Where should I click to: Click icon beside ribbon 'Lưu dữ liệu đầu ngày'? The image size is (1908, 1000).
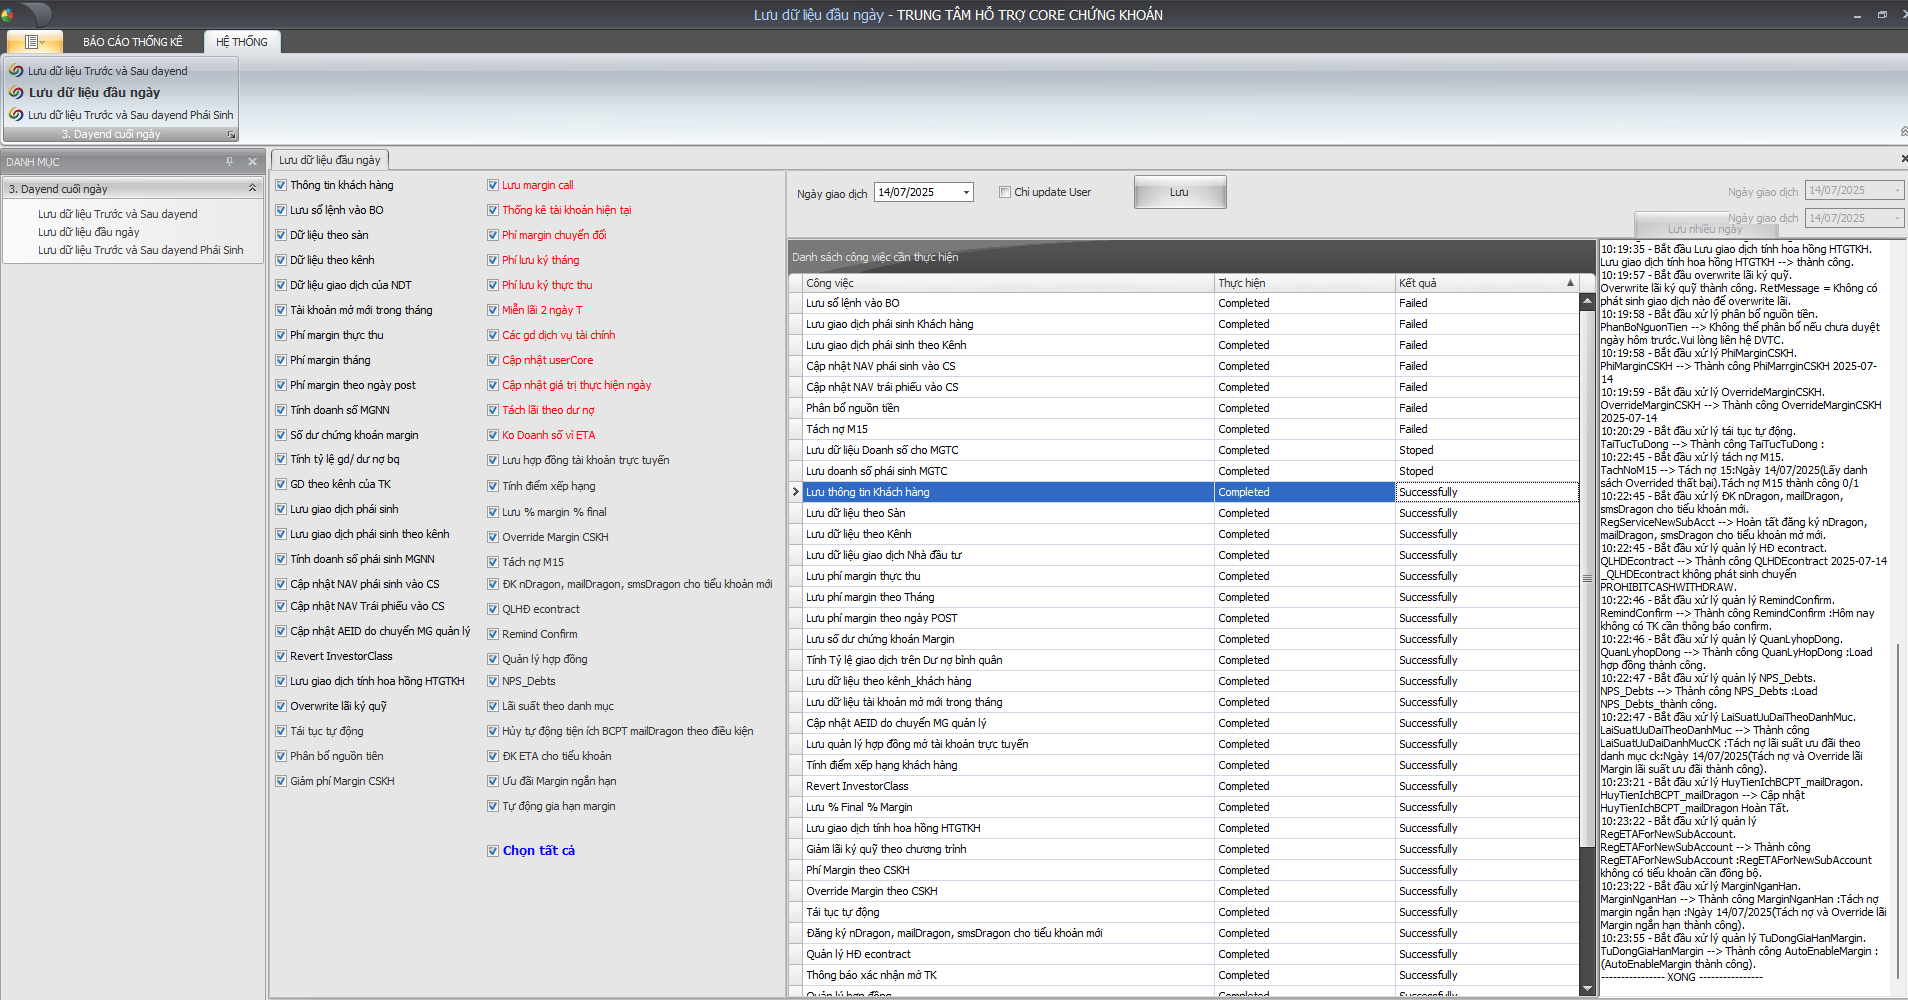[16, 92]
